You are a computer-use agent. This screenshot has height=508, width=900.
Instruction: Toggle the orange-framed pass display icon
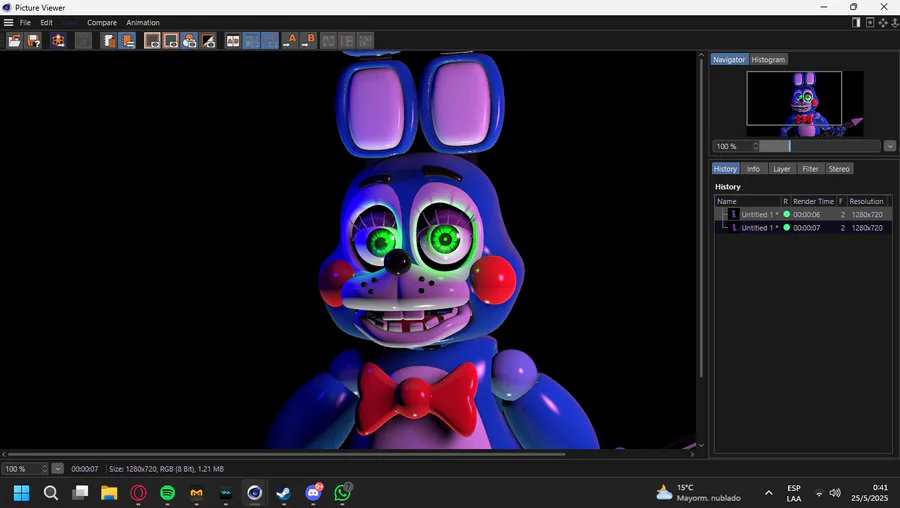[170, 41]
